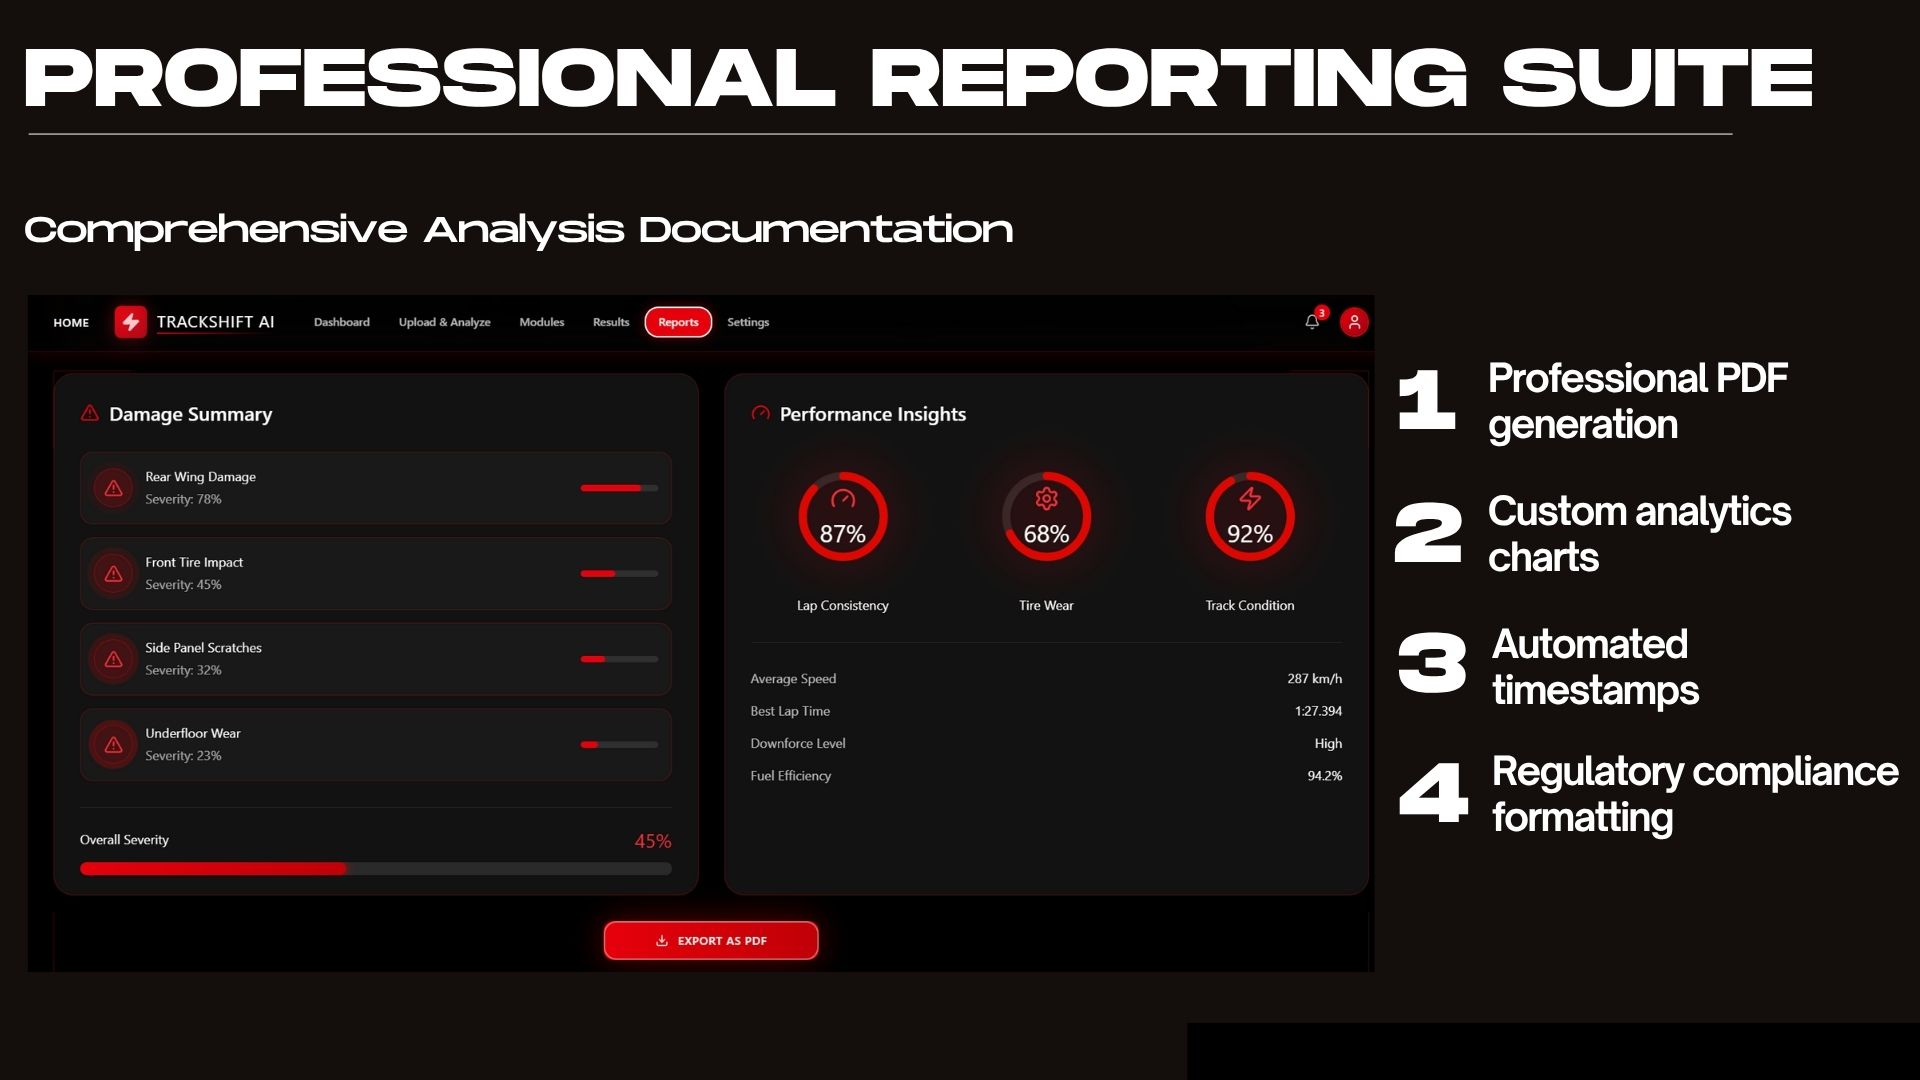Click the Rear Wing severity bar
The width and height of the screenshot is (1920, 1080).
coord(619,488)
